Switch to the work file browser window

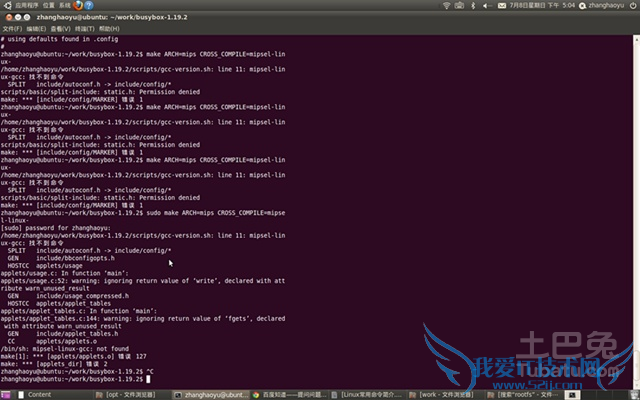pyautogui.click(x=447, y=395)
